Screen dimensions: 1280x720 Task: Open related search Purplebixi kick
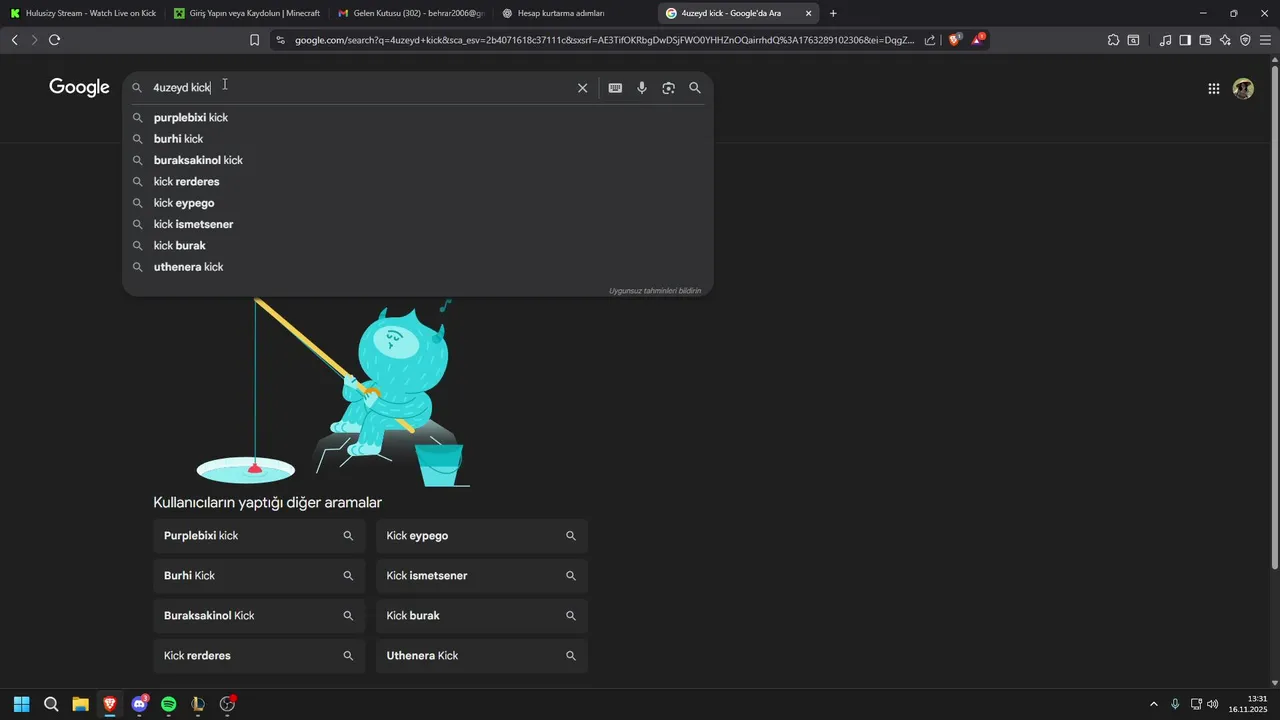[x=259, y=536]
